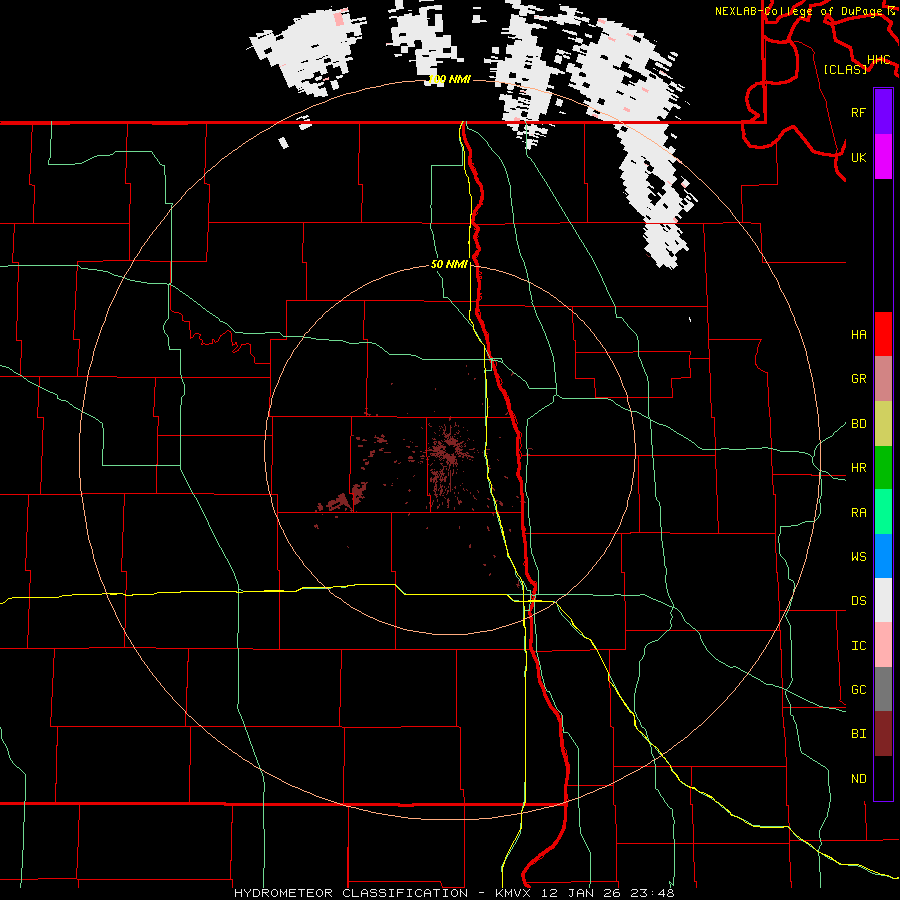Click the yellow BD legend color
This screenshot has width=900, height=900.
click(883, 424)
